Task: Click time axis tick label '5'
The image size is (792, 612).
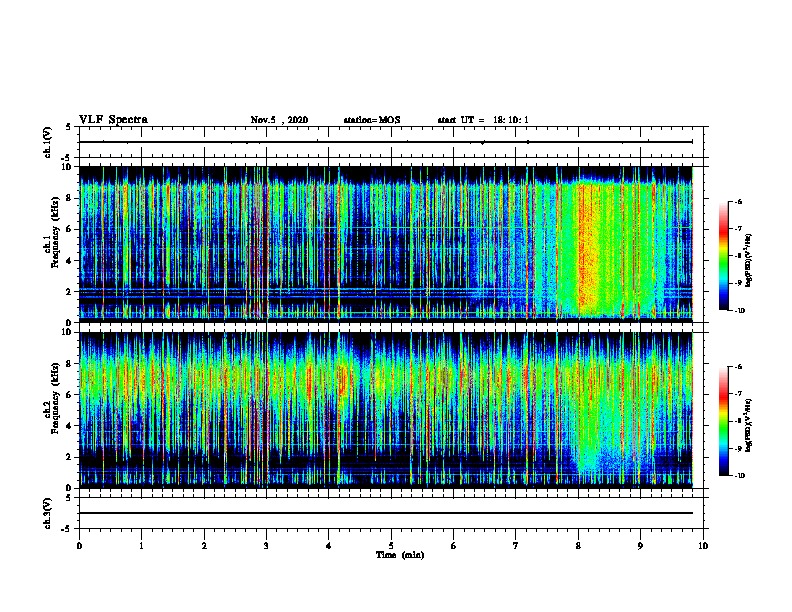Action: tap(391, 546)
